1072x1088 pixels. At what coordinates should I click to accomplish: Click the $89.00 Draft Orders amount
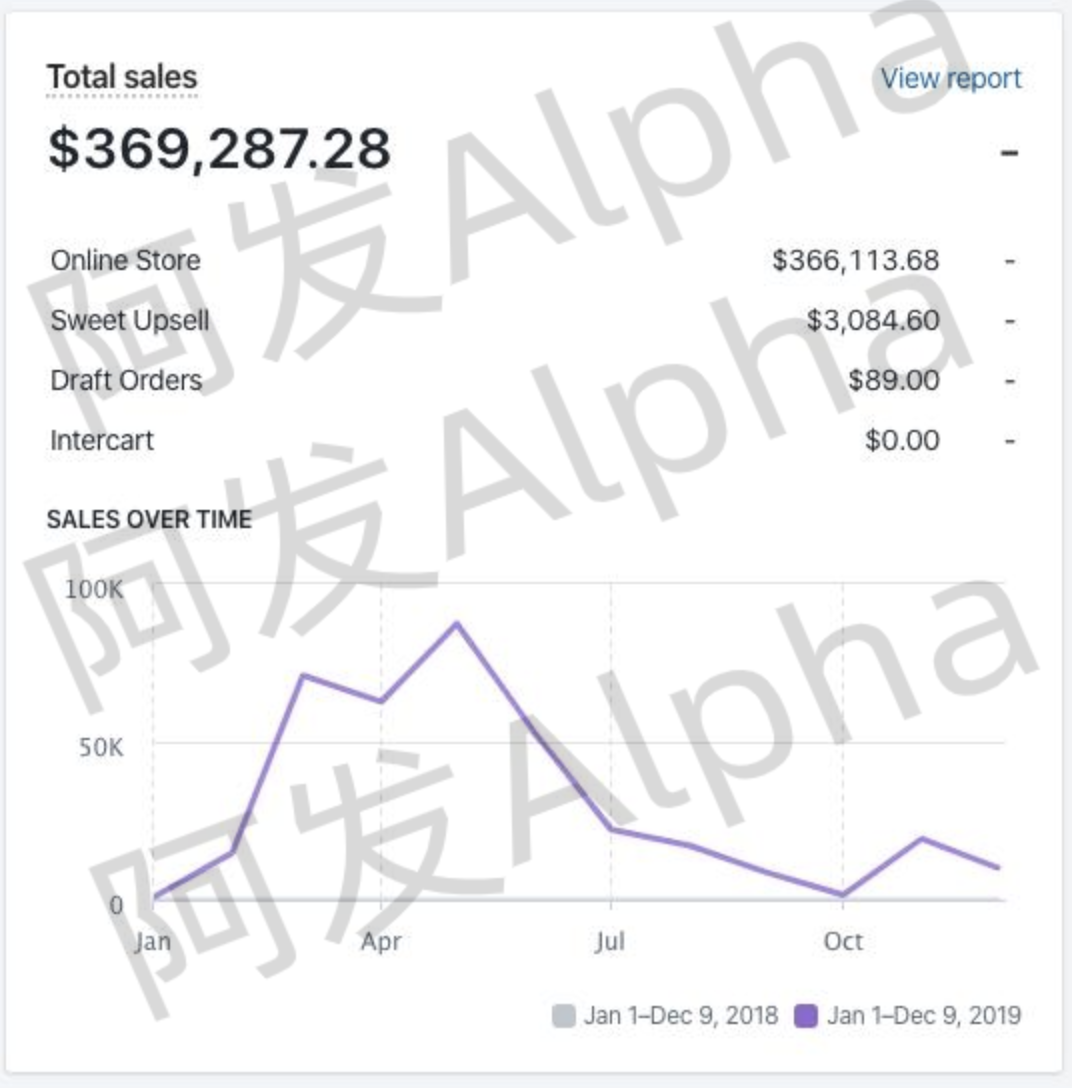(894, 381)
